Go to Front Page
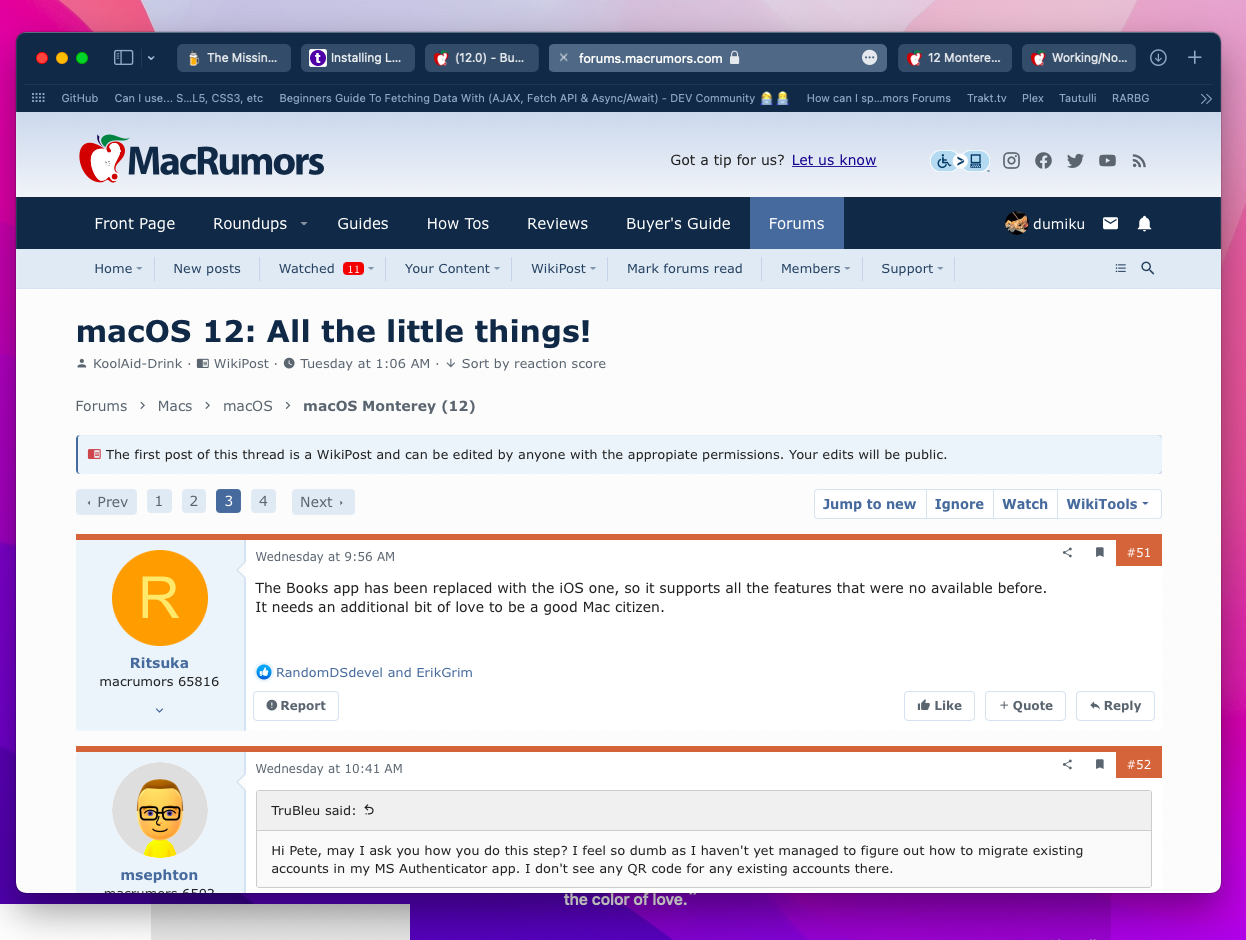This screenshot has width=1246, height=940. click(135, 223)
